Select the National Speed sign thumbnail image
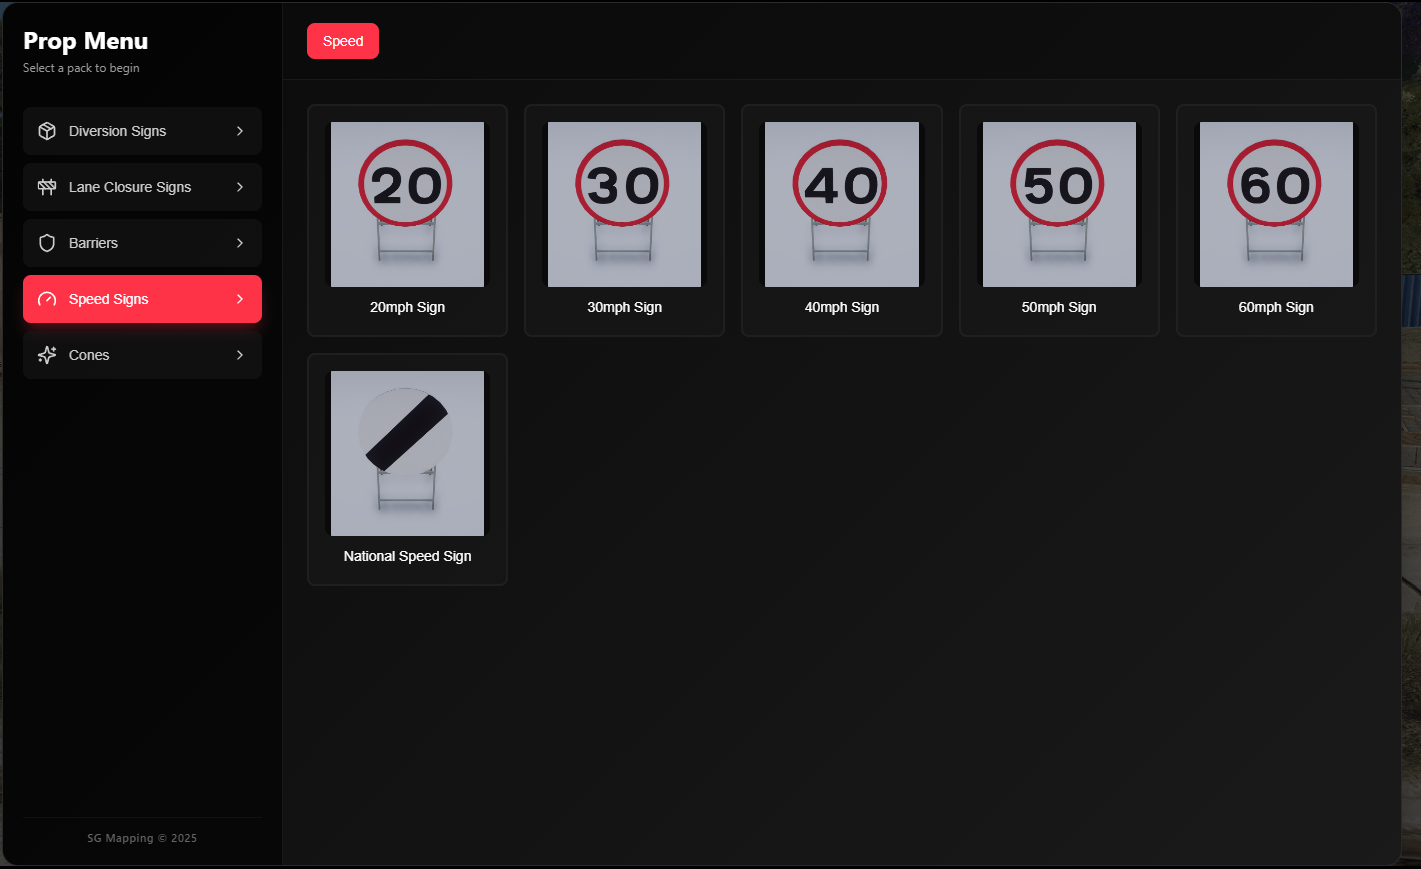 (407, 453)
